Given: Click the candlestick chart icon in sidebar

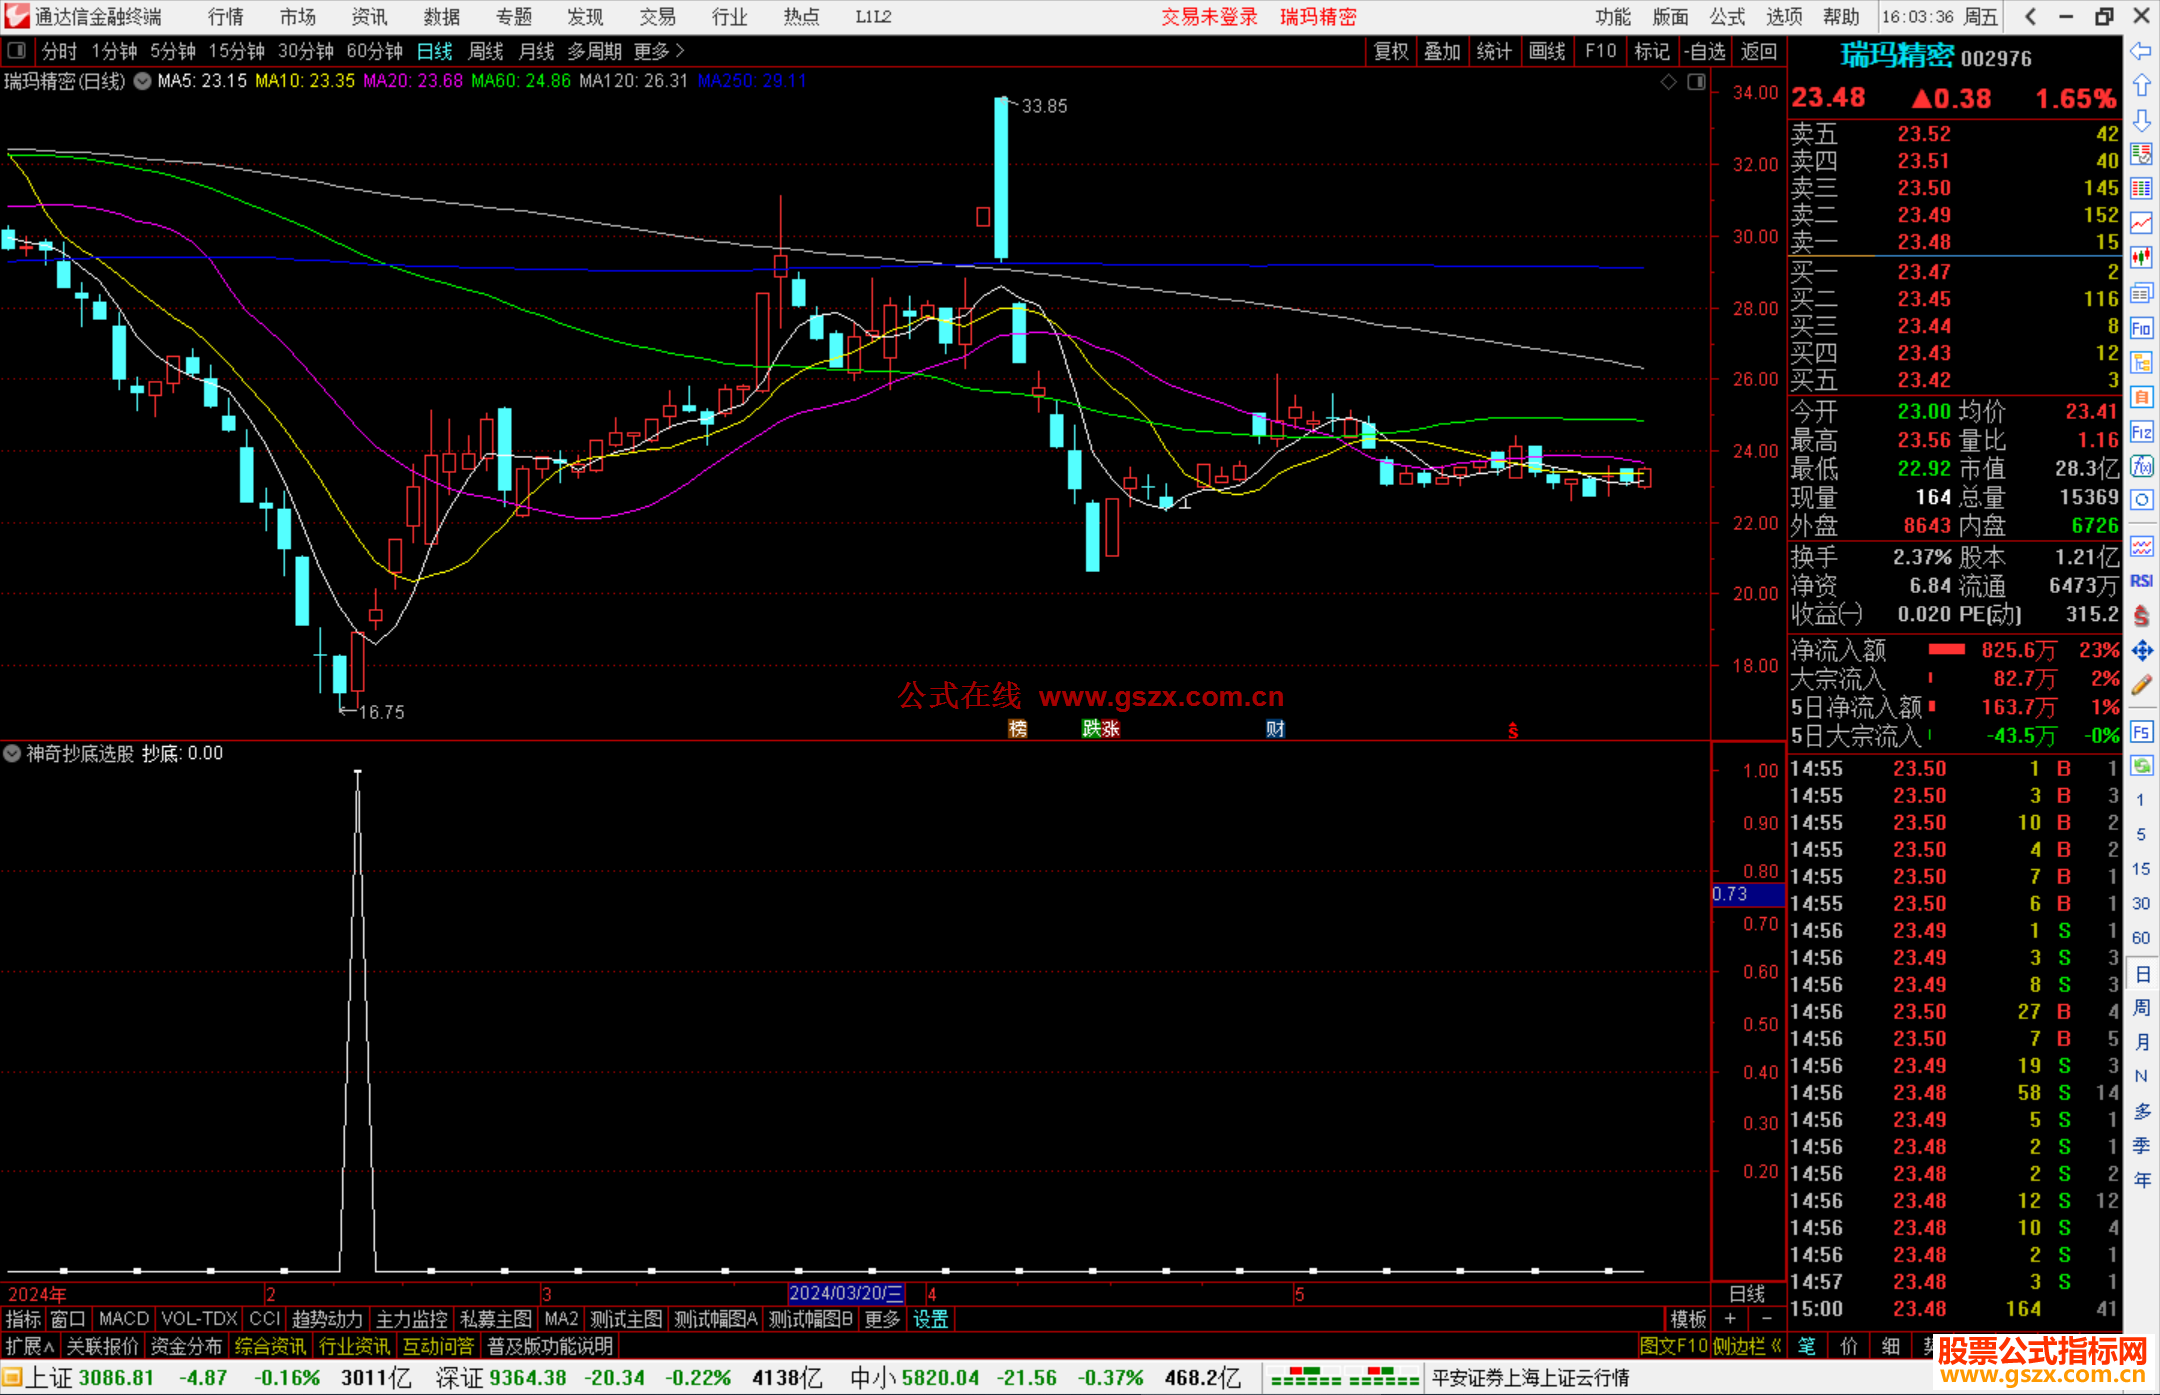Looking at the screenshot, I should click(x=2141, y=257).
